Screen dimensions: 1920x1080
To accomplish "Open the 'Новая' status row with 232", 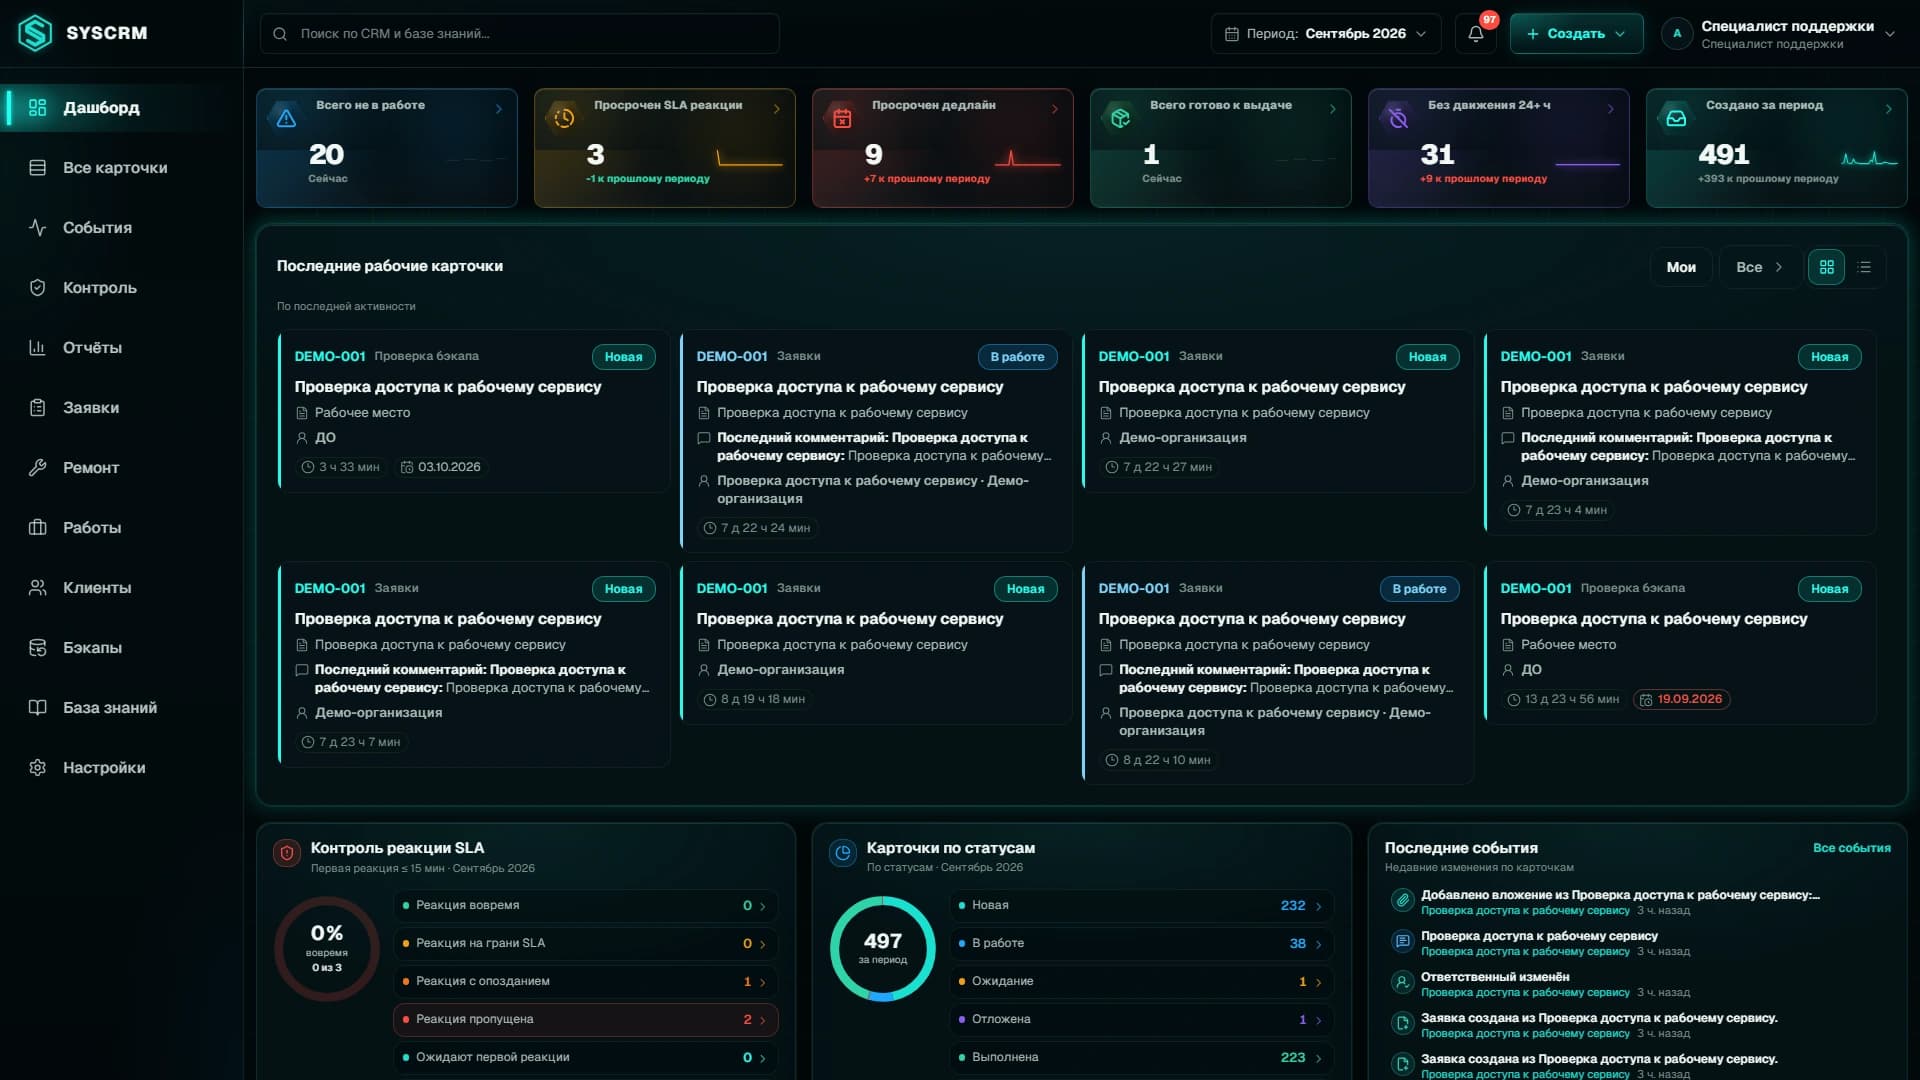I will tap(1141, 906).
